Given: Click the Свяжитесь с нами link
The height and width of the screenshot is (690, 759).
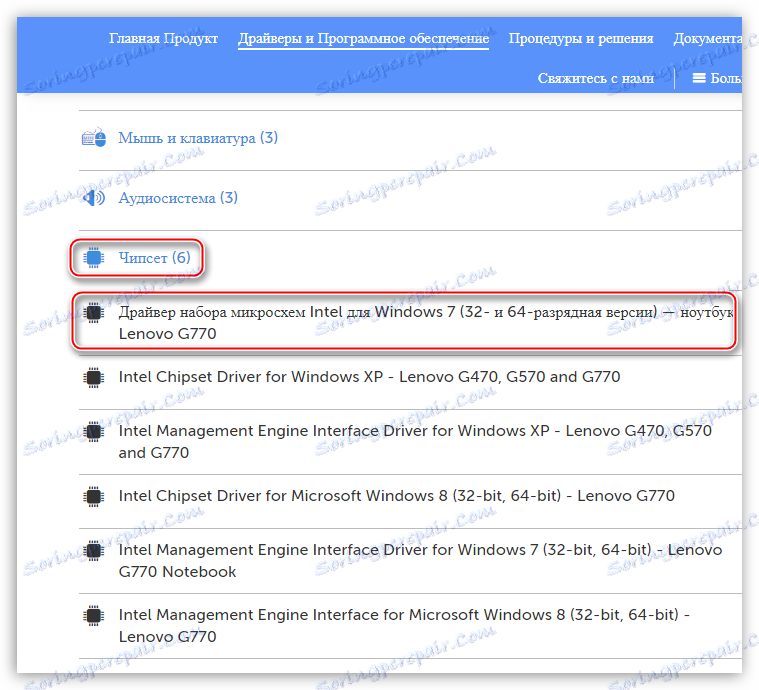Looking at the screenshot, I should pos(596,78).
